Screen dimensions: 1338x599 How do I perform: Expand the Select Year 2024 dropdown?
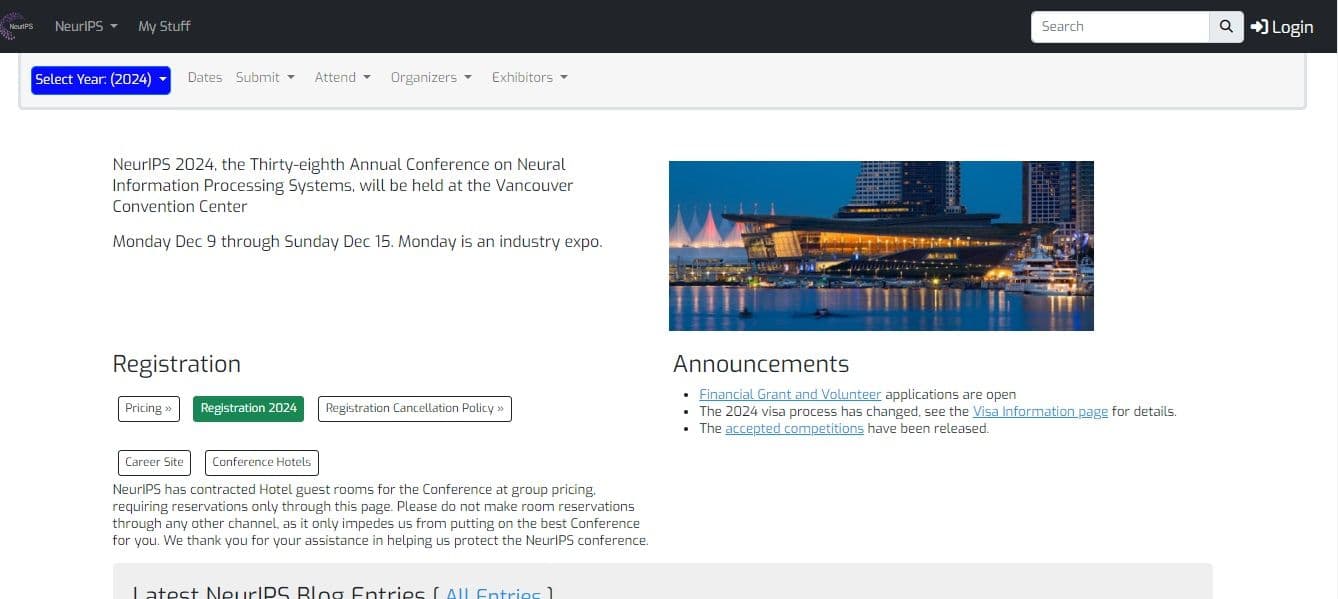click(x=100, y=79)
